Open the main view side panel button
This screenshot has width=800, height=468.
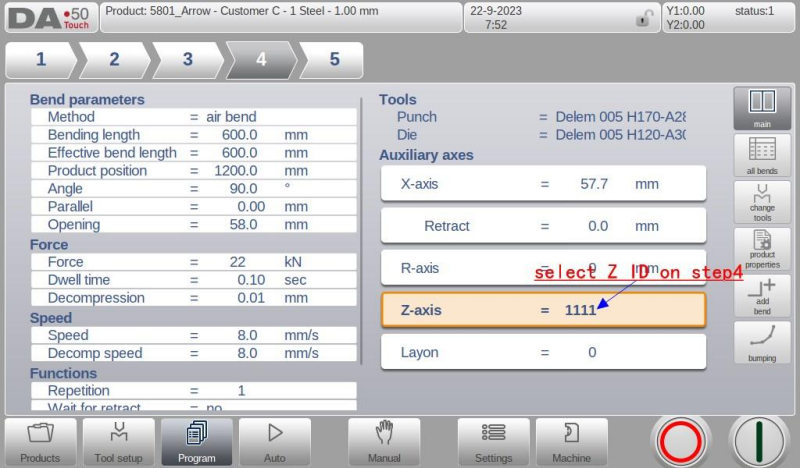762,108
